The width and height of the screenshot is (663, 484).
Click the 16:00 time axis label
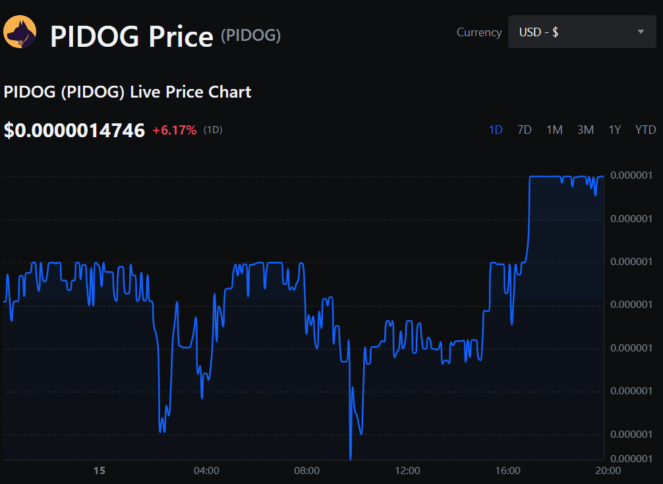508,470
